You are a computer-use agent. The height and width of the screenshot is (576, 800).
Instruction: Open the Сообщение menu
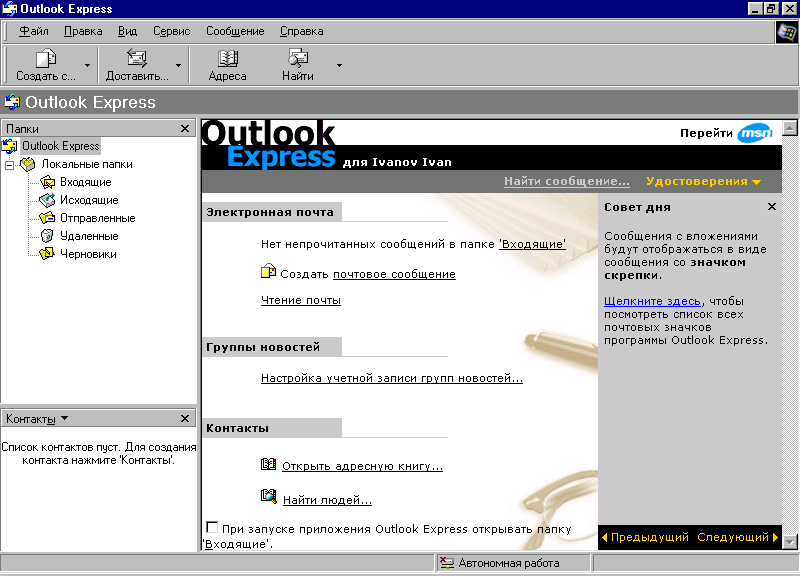pos(235,31)
